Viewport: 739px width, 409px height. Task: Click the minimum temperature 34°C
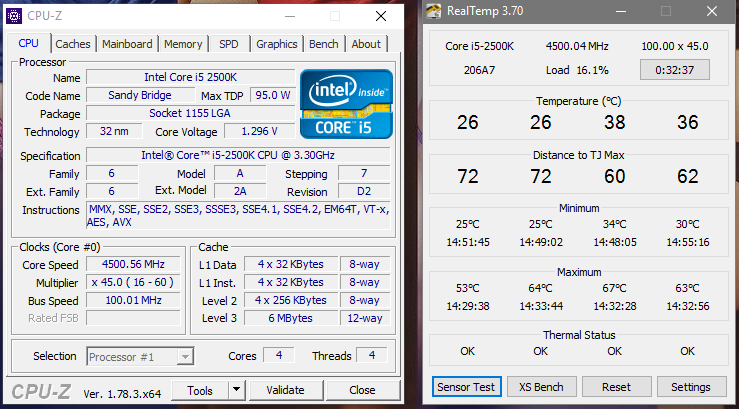point(615,224)
